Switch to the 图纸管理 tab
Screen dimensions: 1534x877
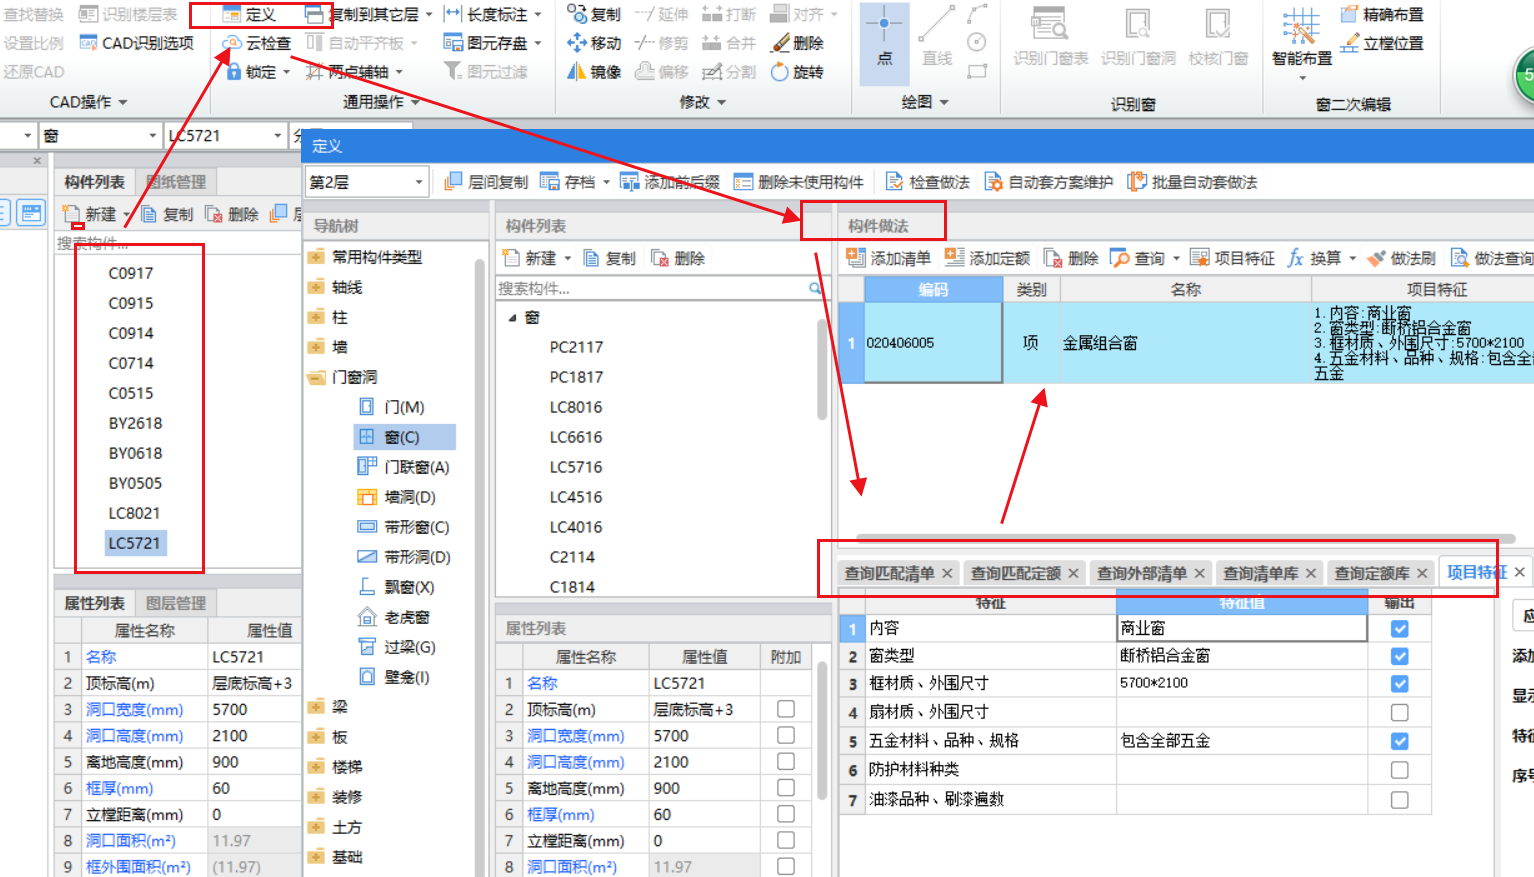176,182
